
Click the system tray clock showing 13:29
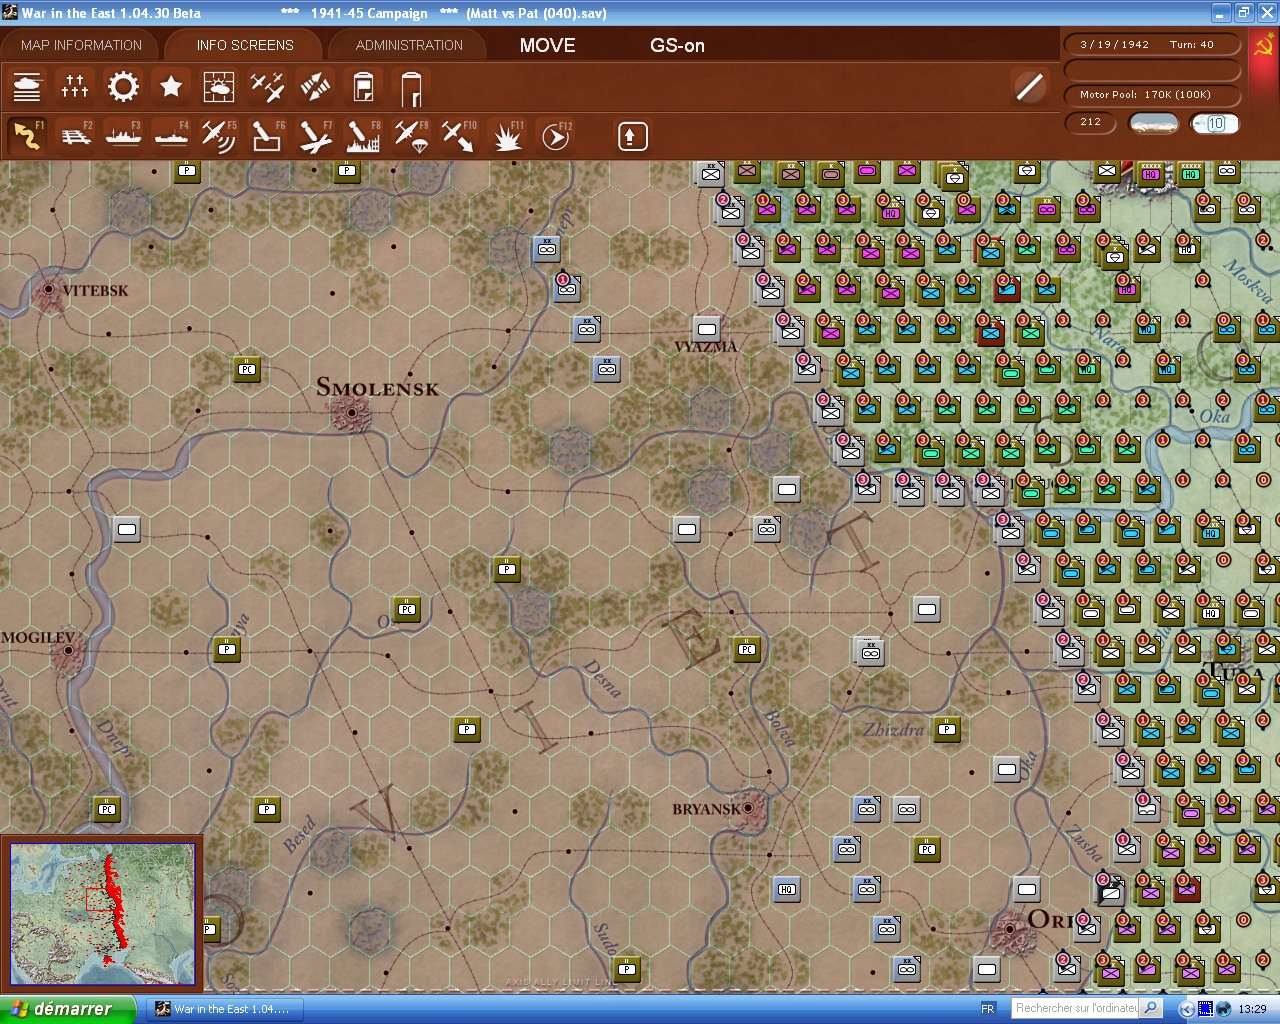tap(1252, 1009)
